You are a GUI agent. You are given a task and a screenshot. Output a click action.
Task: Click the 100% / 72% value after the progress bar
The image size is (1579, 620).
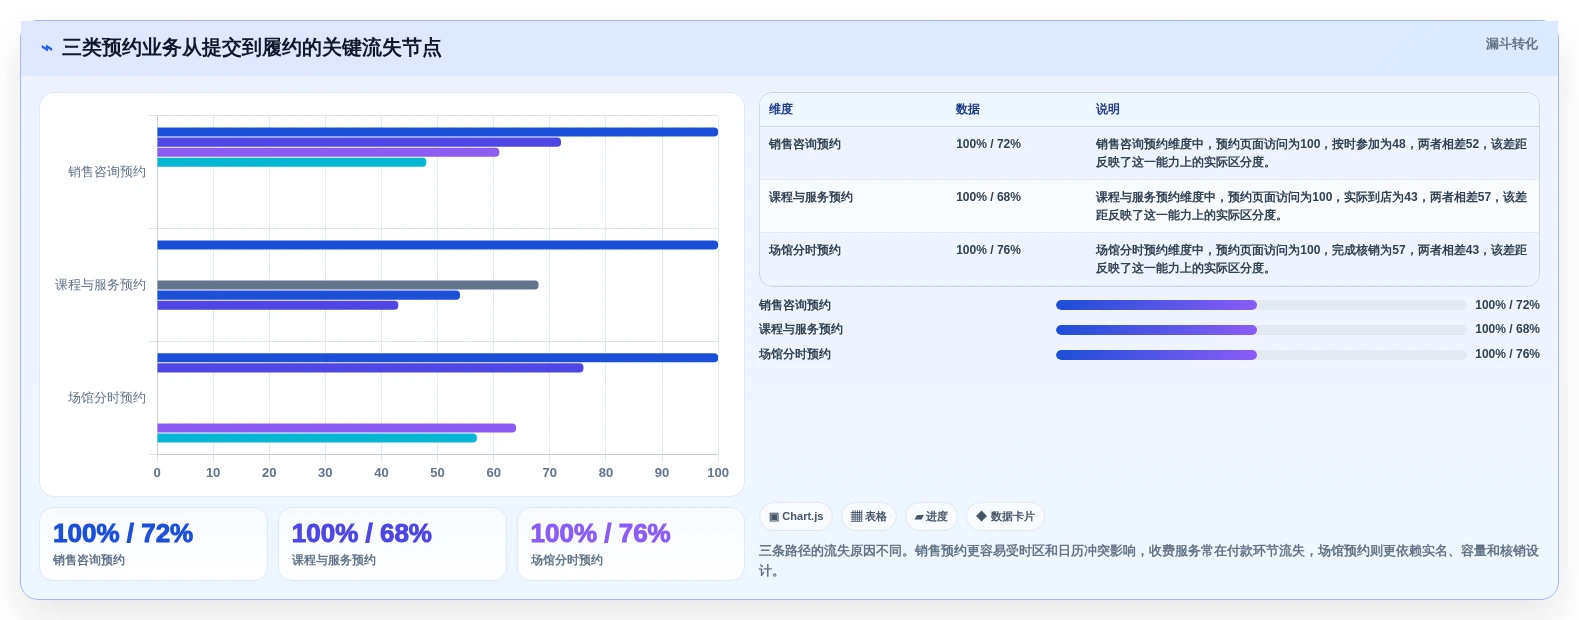point(1507,305)
